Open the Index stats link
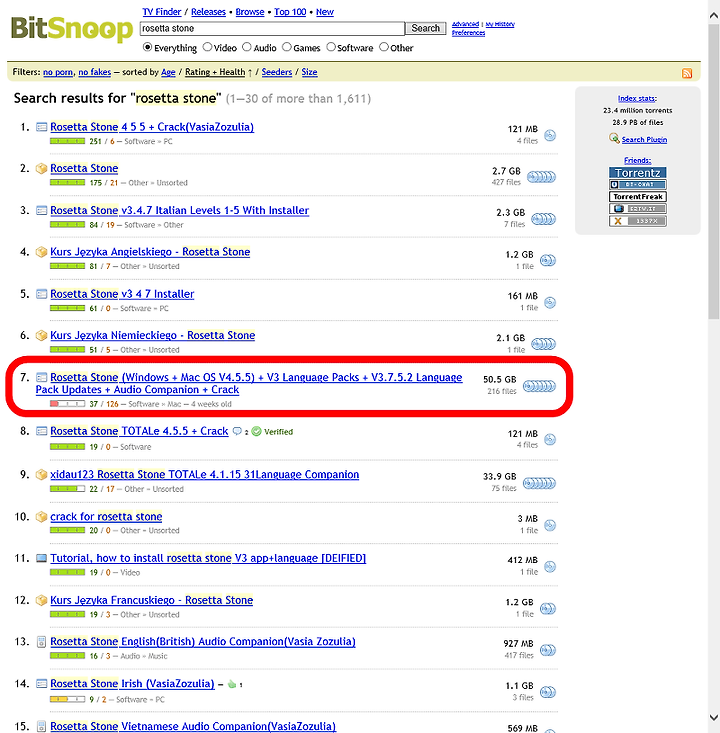Screen dimensions: 720x733 point(637,98)
